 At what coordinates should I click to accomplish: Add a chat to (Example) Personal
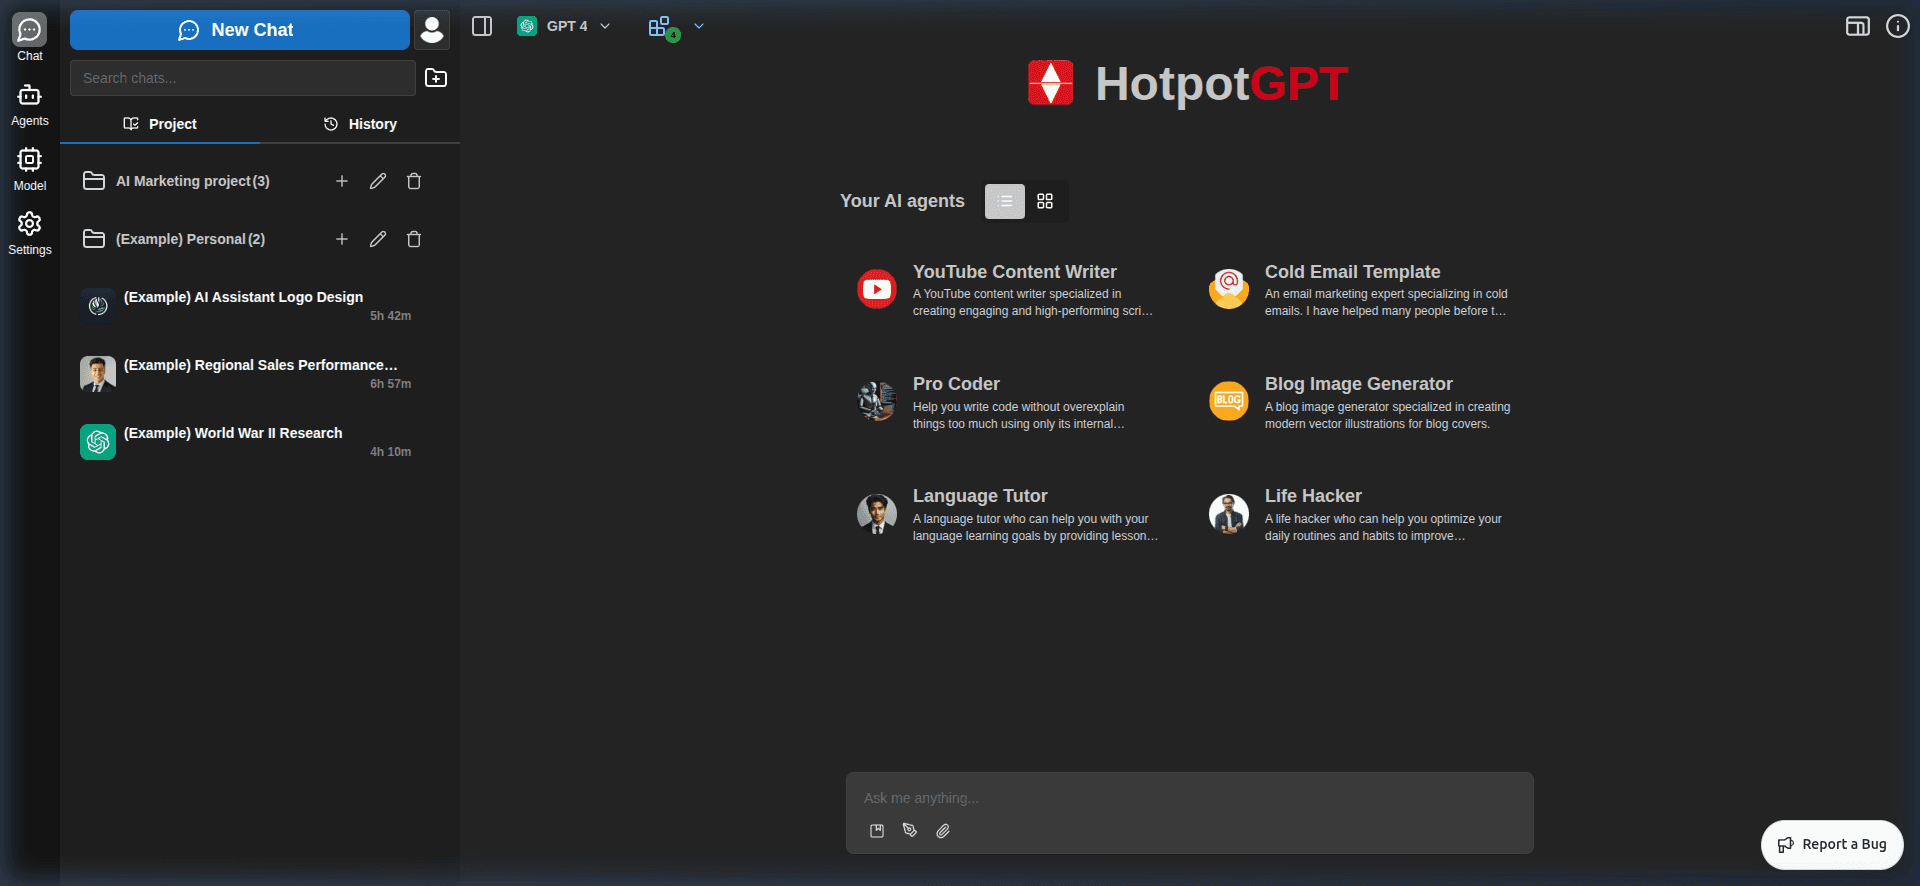[342, 239]
